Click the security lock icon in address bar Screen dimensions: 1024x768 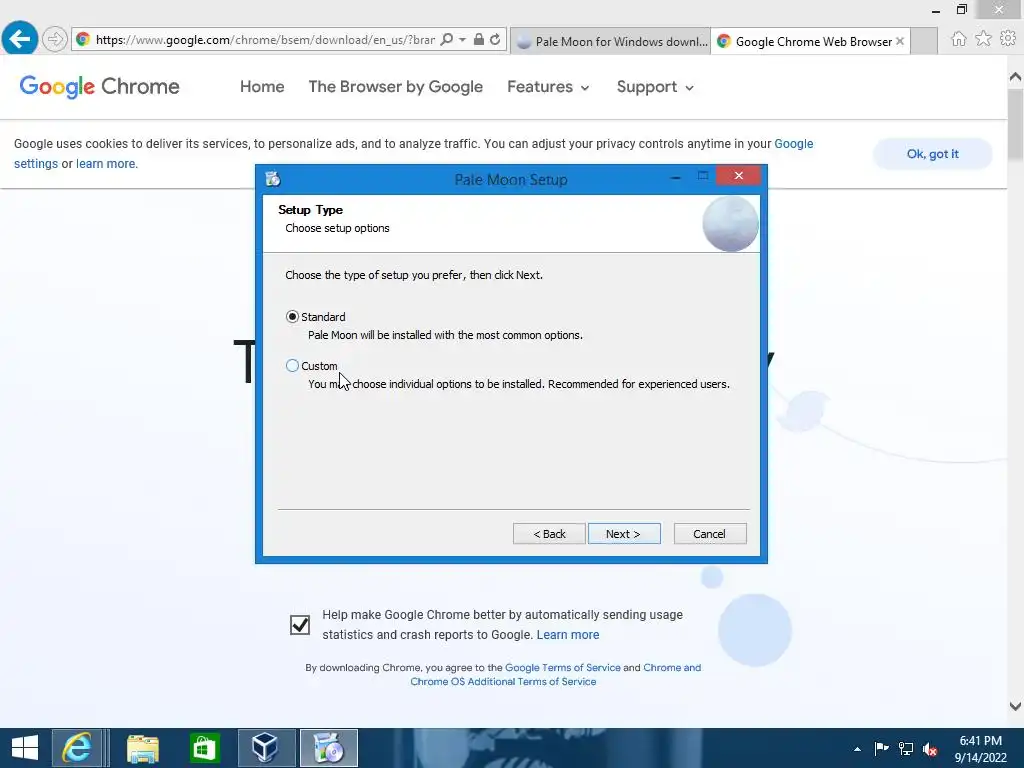[479, 39]
